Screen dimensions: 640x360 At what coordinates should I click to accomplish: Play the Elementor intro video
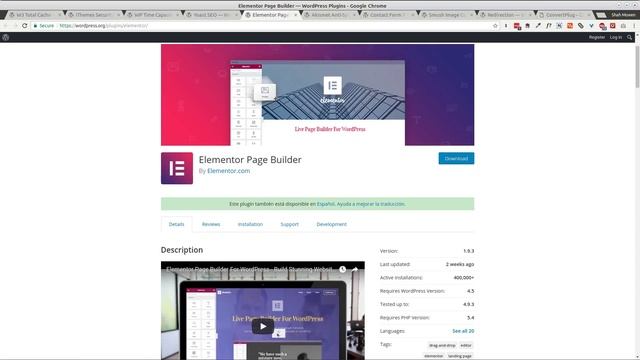pyautogui.click(x=263, y=326)
